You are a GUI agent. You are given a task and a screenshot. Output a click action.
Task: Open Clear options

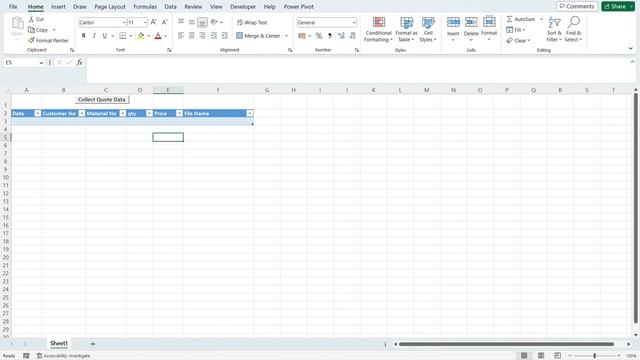518,40
